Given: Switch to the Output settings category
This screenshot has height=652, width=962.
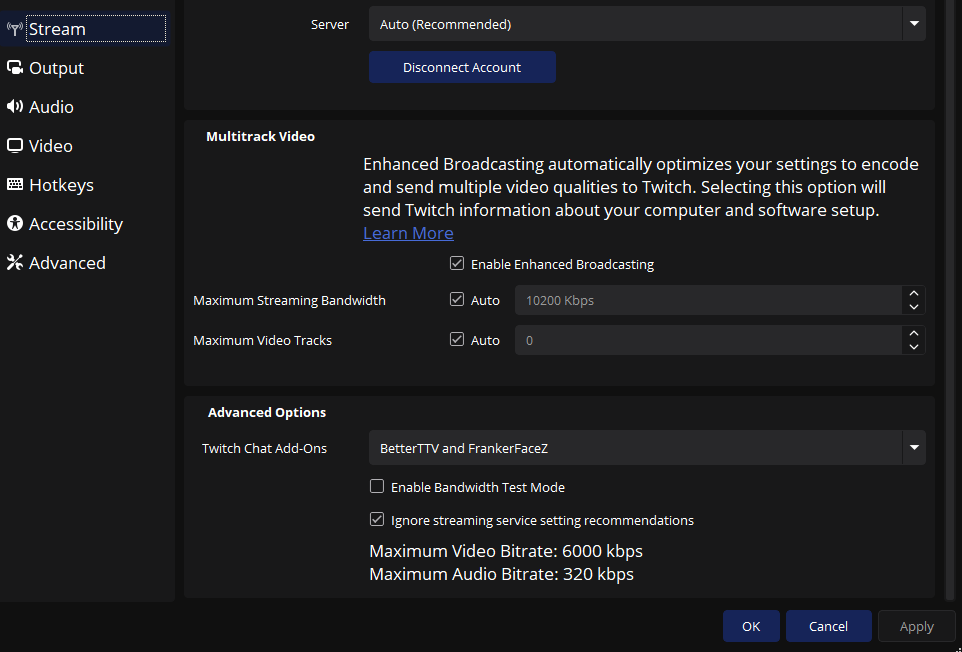Looking at the screenshot, I should pos(85,68).
